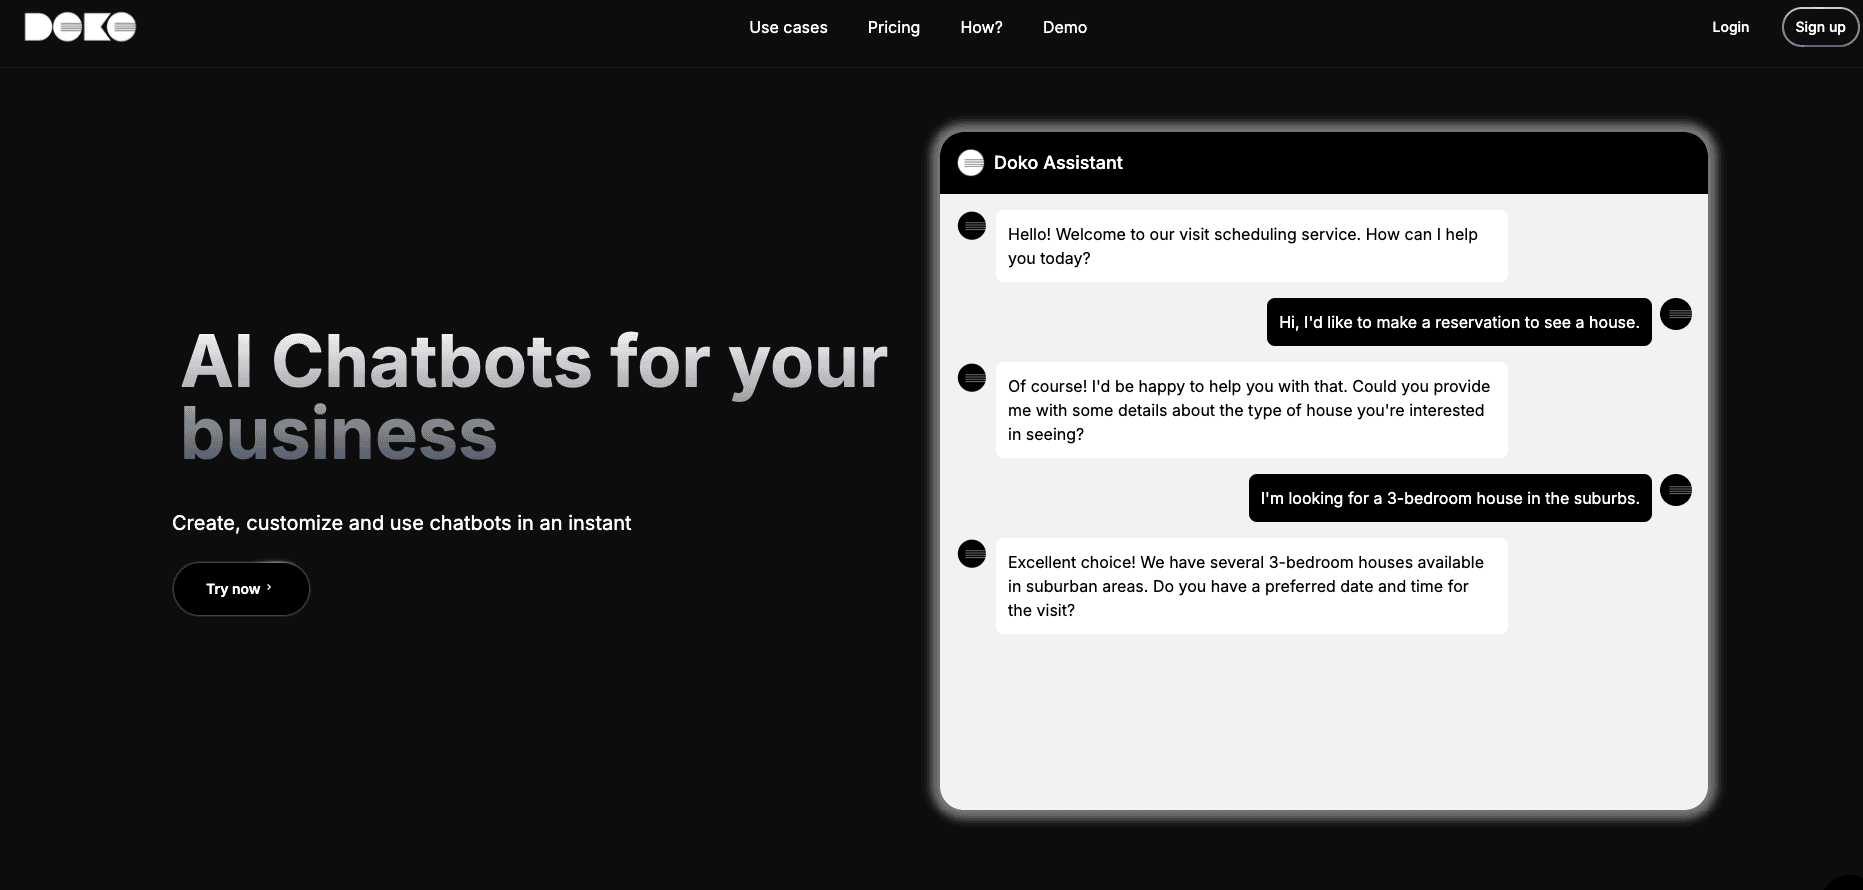Screen dimensions: 1863x890
Task: Click the Login link
Action: [1730, 27]
